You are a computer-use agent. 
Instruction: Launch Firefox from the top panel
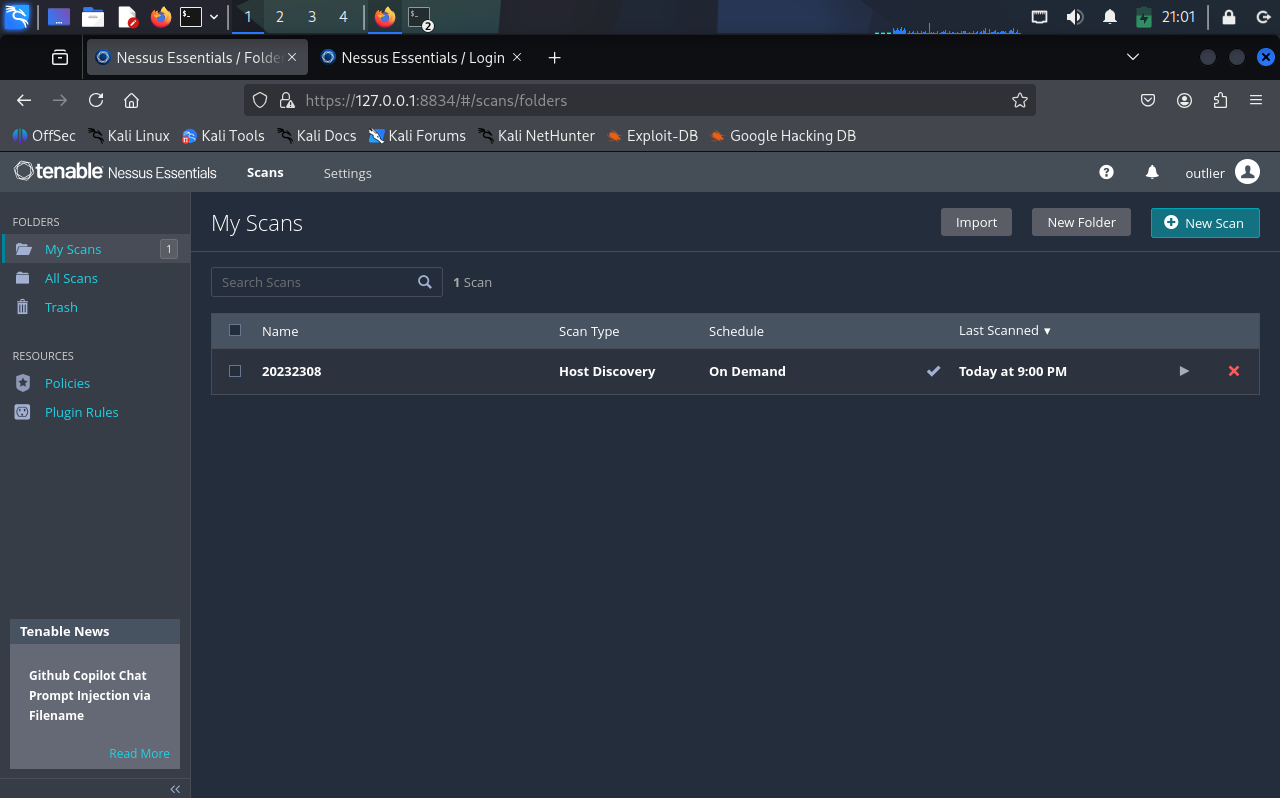coord(161,17)
